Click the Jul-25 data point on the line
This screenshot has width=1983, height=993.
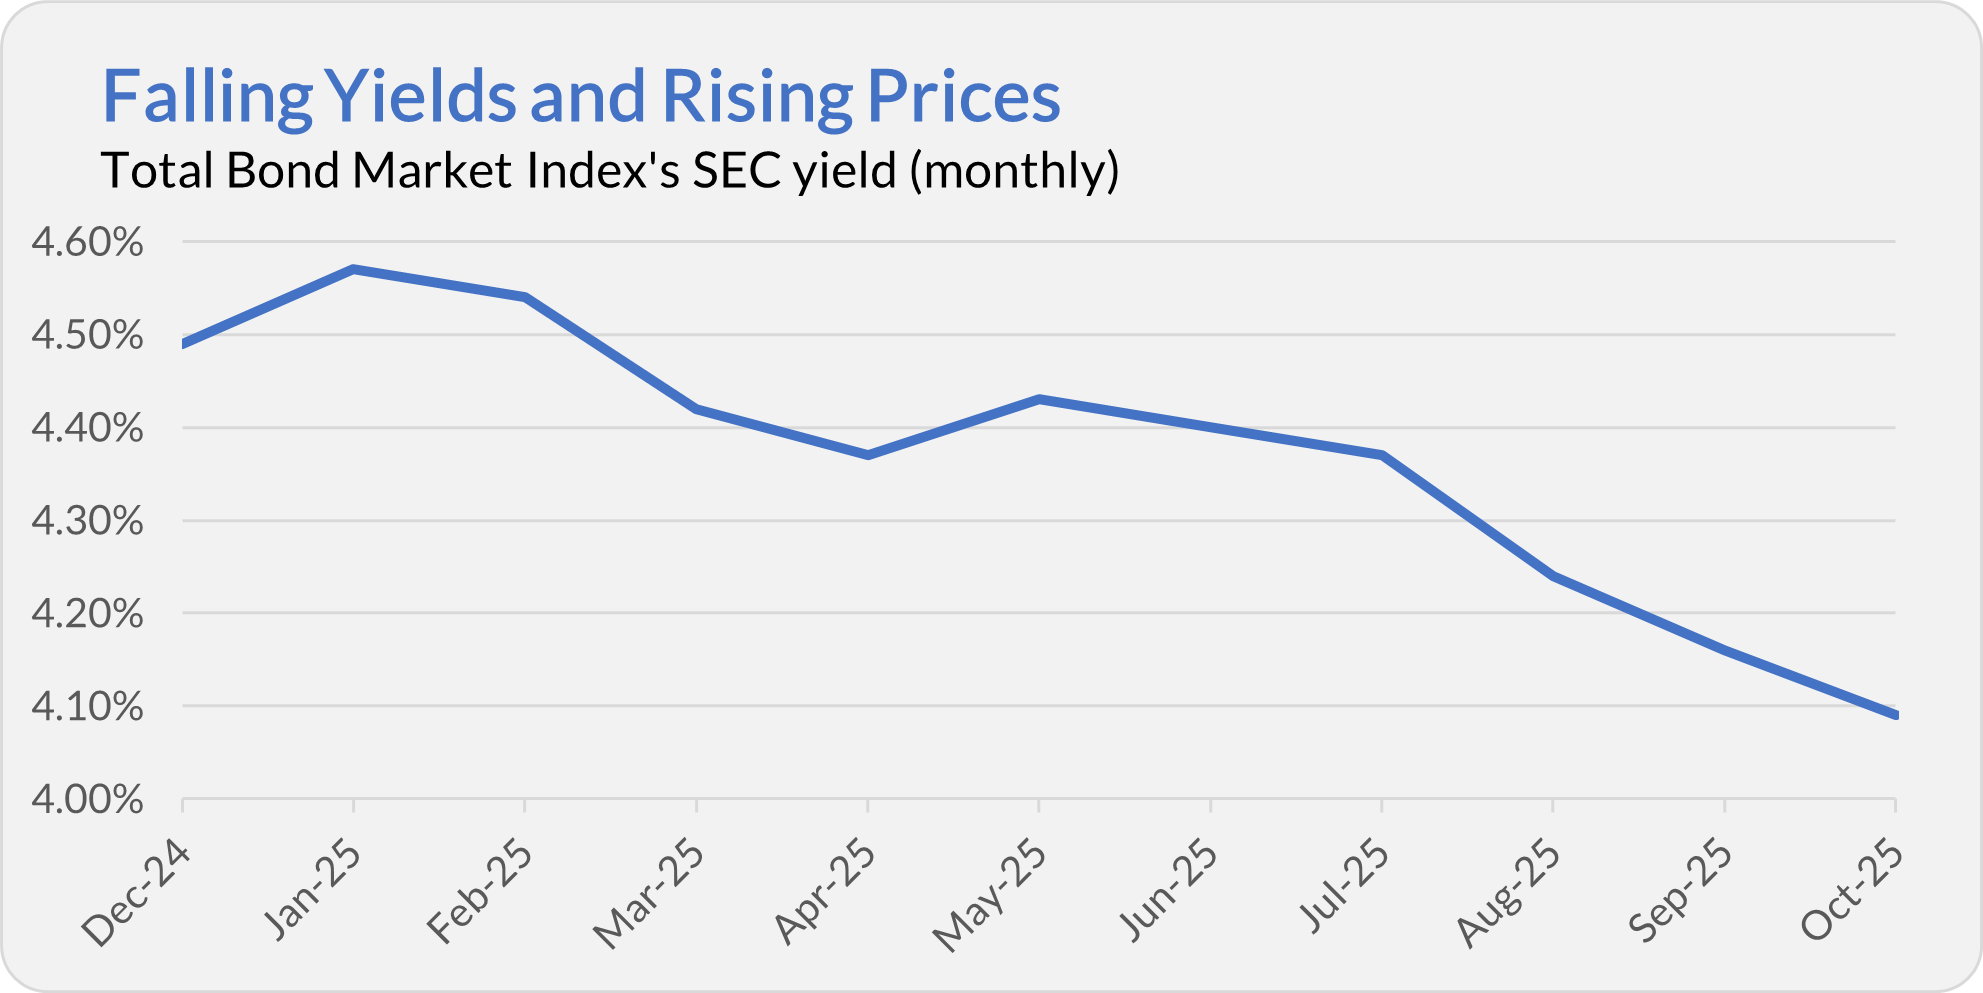click(1382, 455)
